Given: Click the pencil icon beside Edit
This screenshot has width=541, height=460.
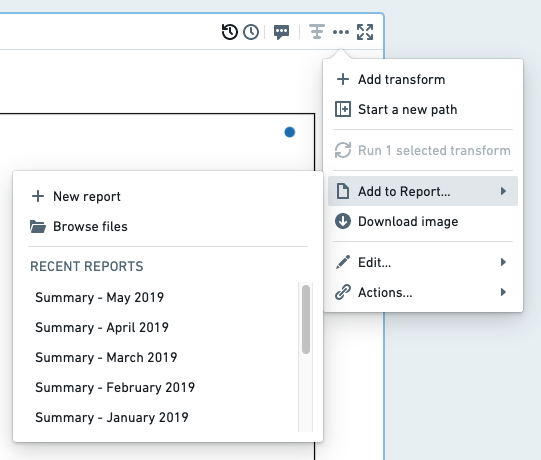Looking at the screenshot, I should (343, 262).
